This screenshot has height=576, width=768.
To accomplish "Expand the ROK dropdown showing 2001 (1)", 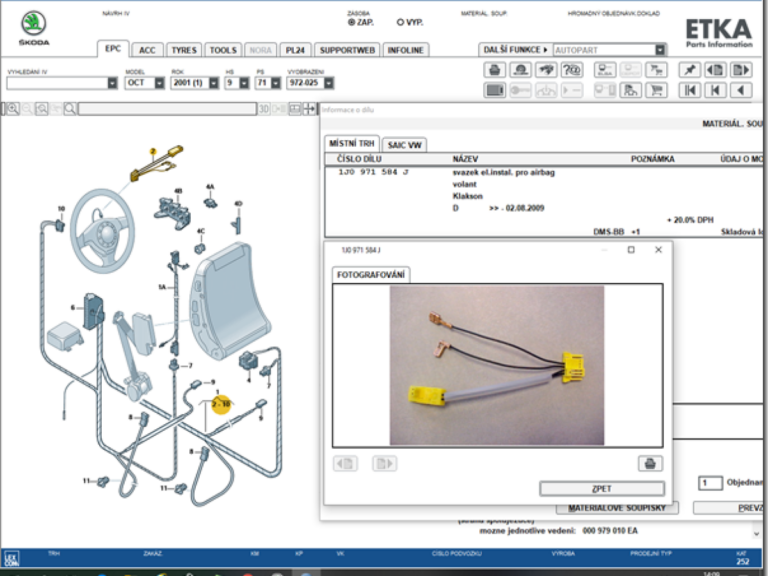I will (213, 83).
